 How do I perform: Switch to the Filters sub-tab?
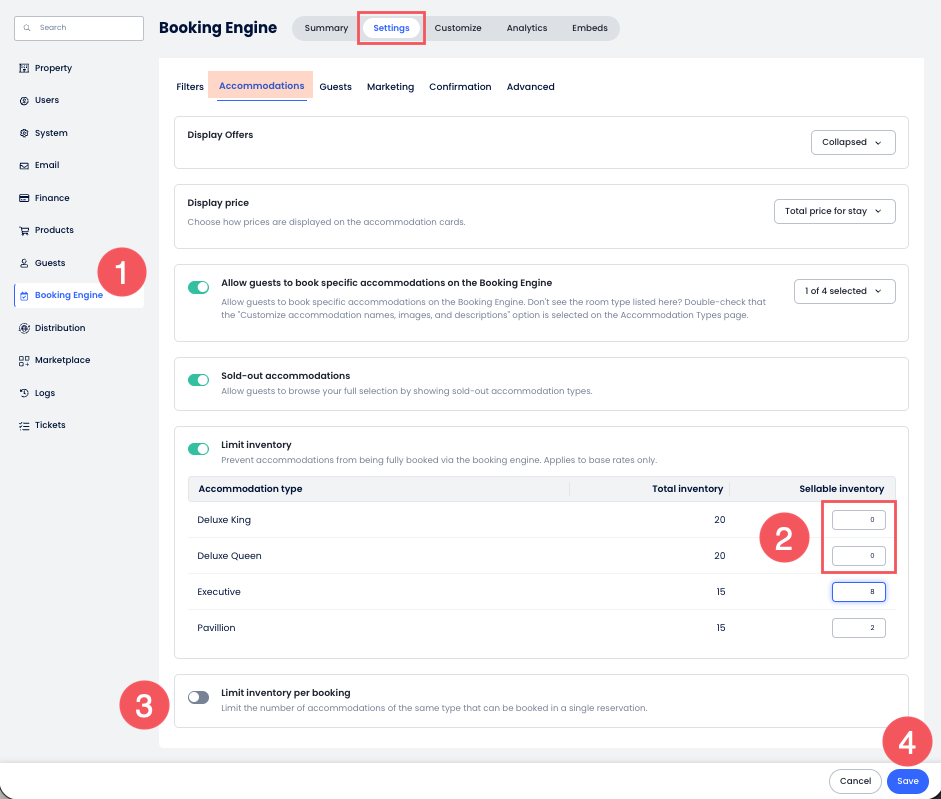coord(190,86)
